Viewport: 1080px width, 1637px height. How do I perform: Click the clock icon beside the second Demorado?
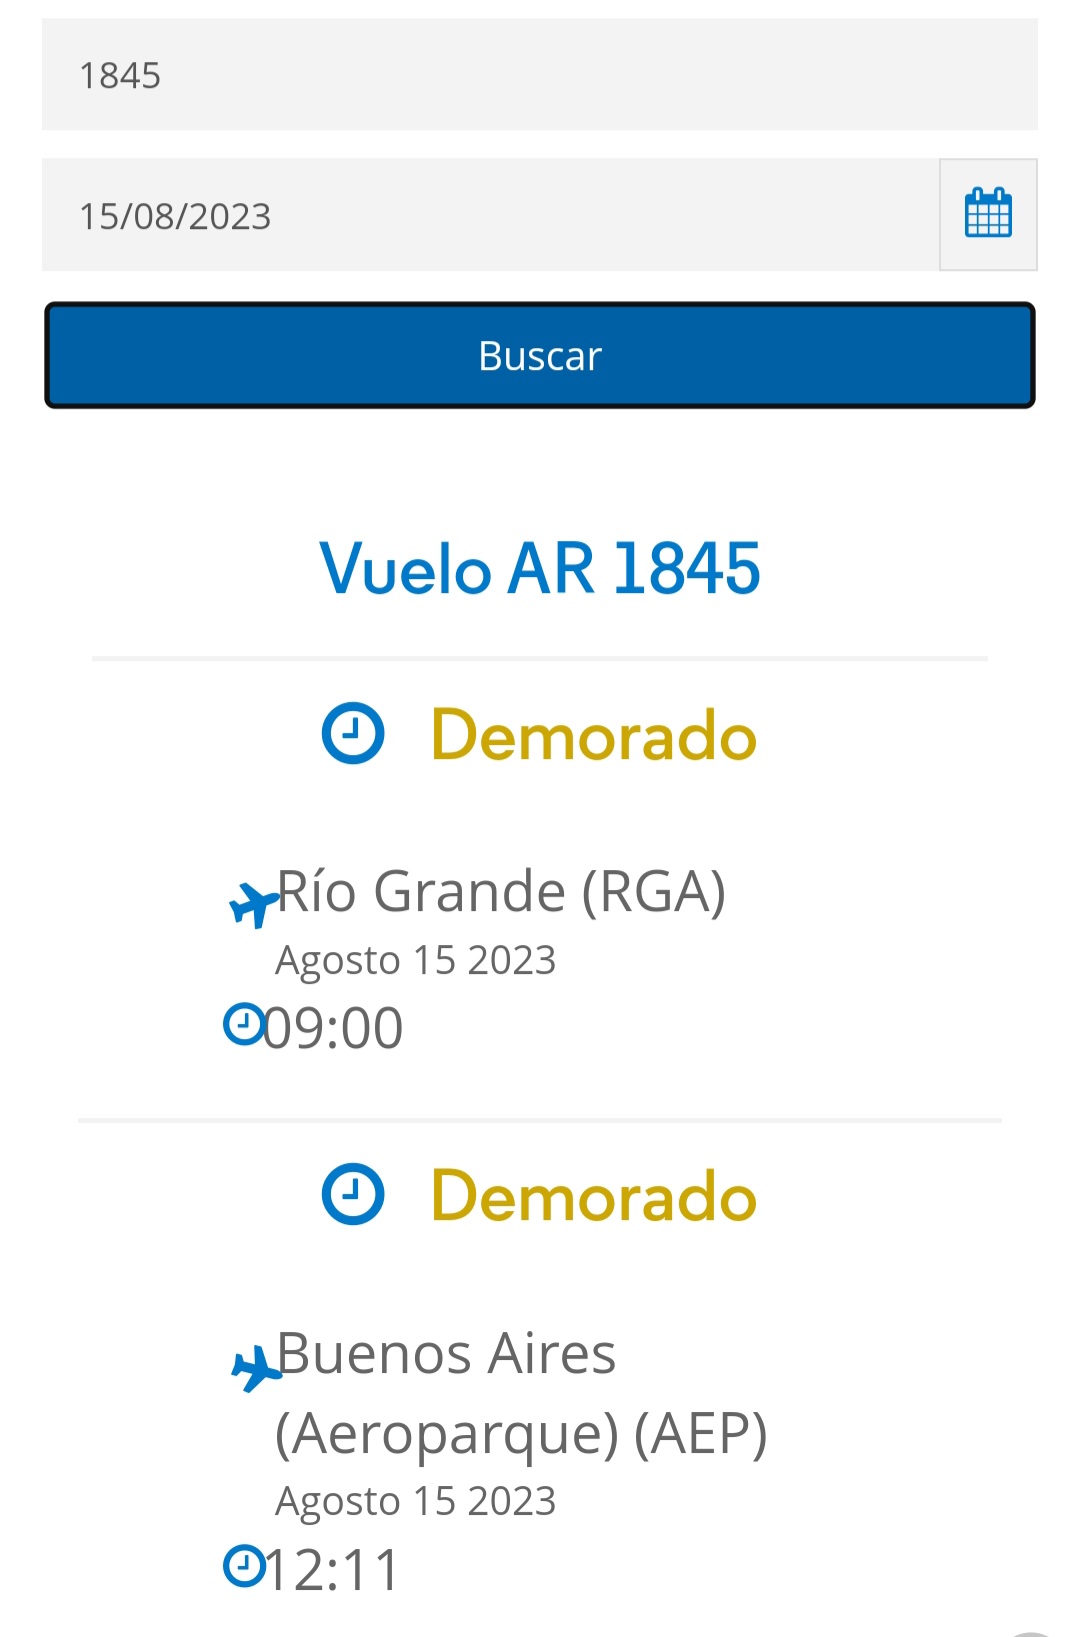(x=353, y=1194)
